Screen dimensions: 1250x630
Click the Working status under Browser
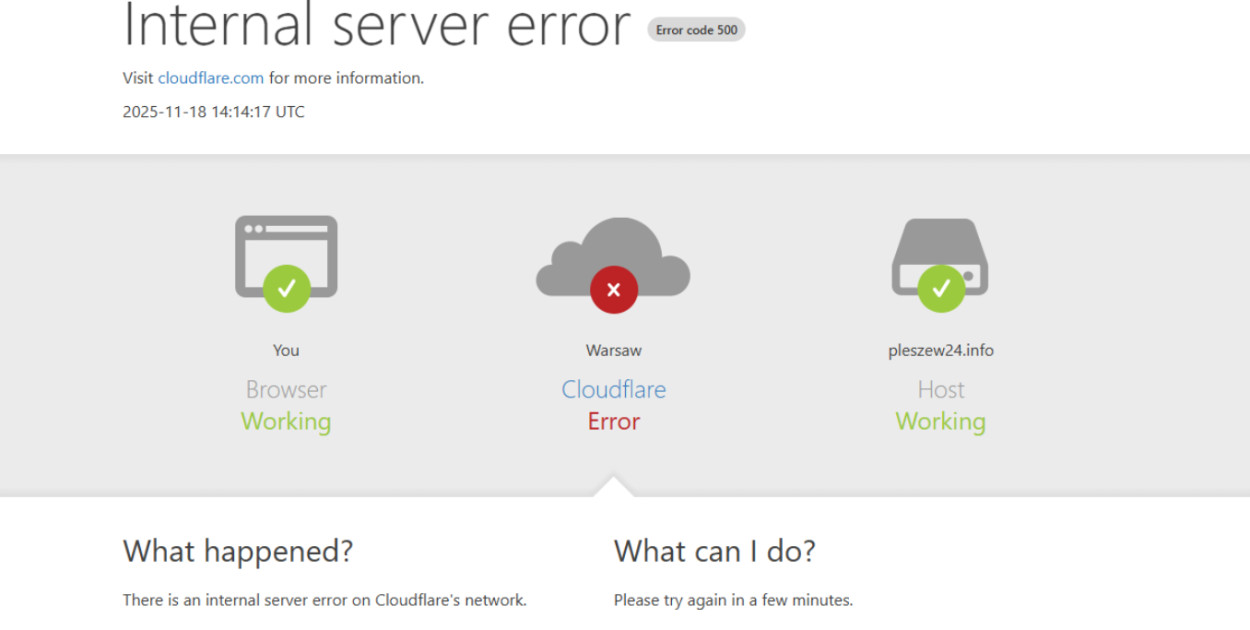[286, 421]
